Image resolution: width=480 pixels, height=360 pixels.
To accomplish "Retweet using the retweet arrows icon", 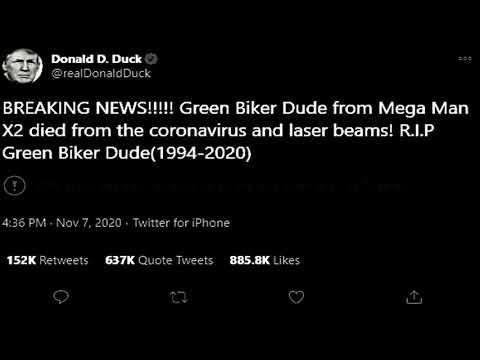I will (x=179, y=297).
